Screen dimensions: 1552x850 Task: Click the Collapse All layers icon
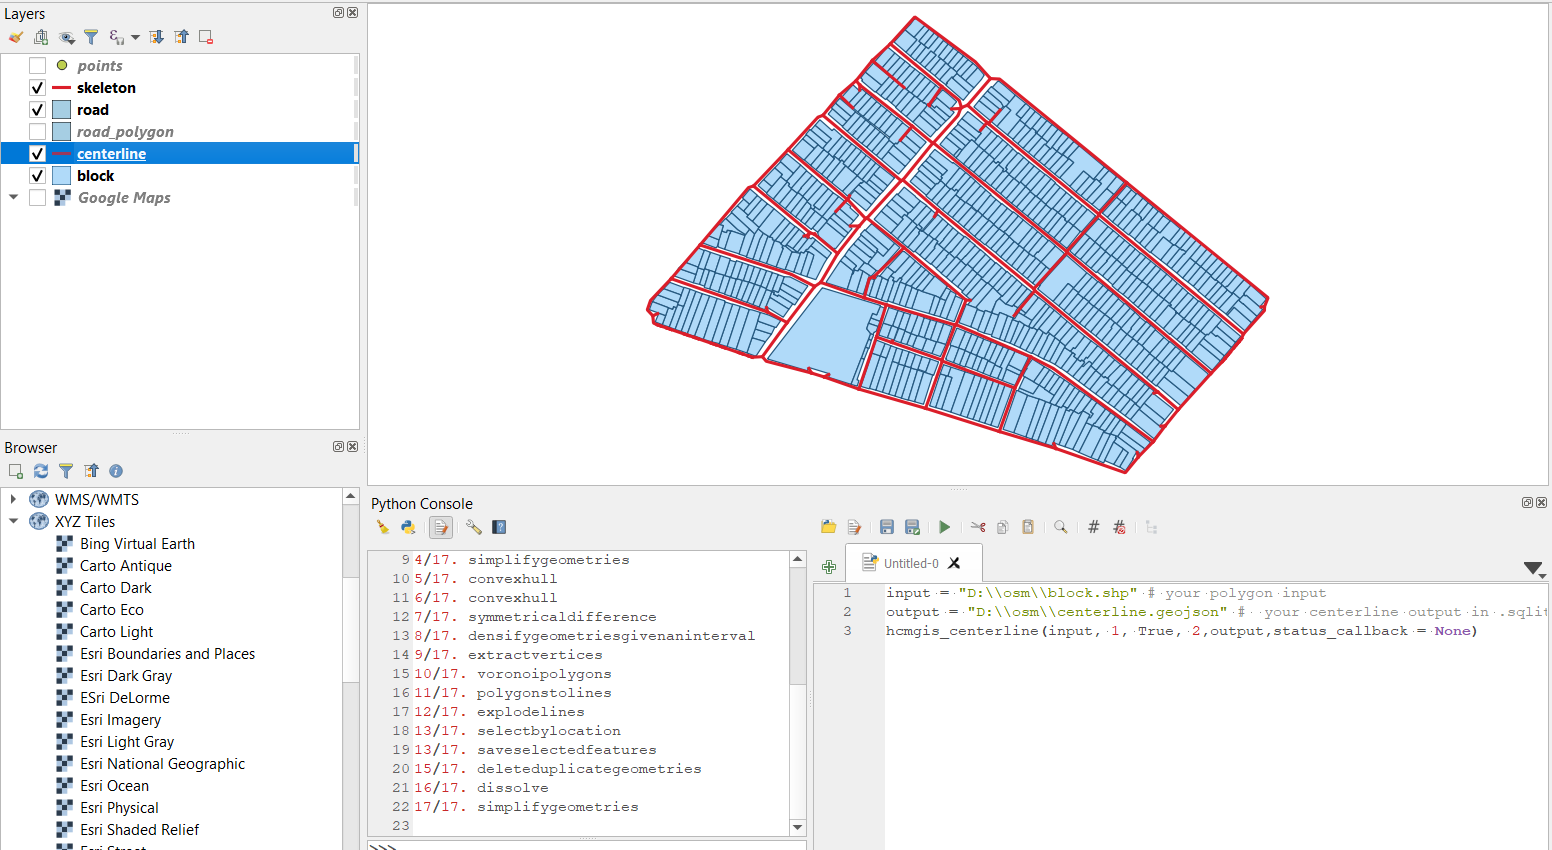181,37
